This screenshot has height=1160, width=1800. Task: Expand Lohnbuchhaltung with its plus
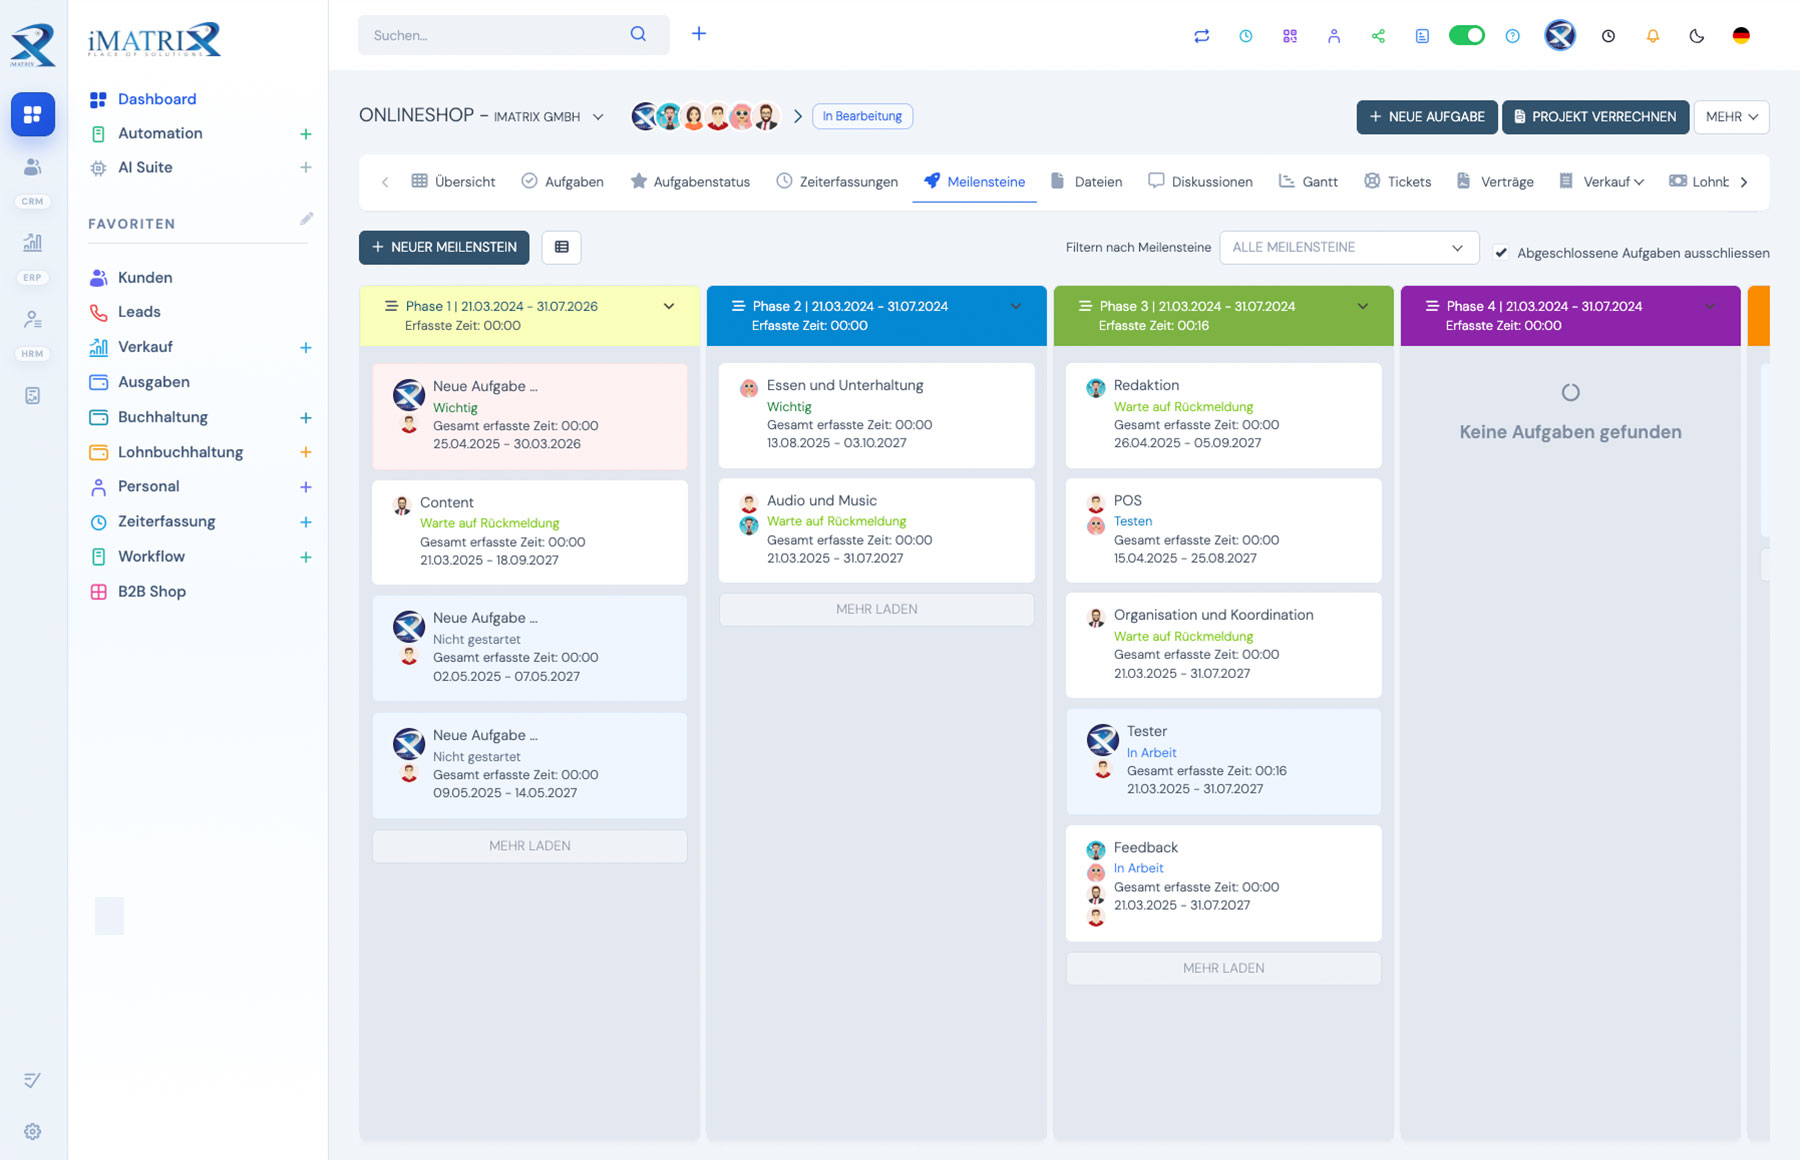pos(306,452)
